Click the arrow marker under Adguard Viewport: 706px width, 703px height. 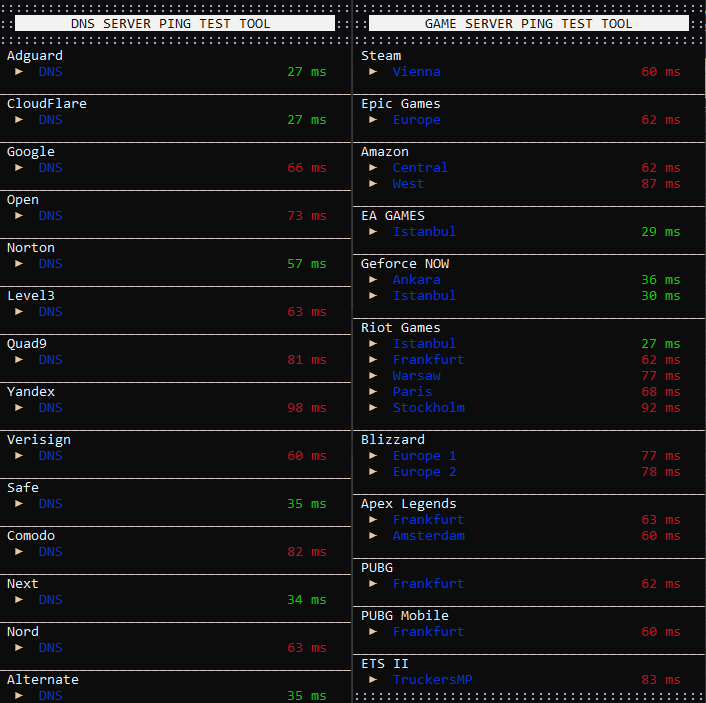coord(19,72)
